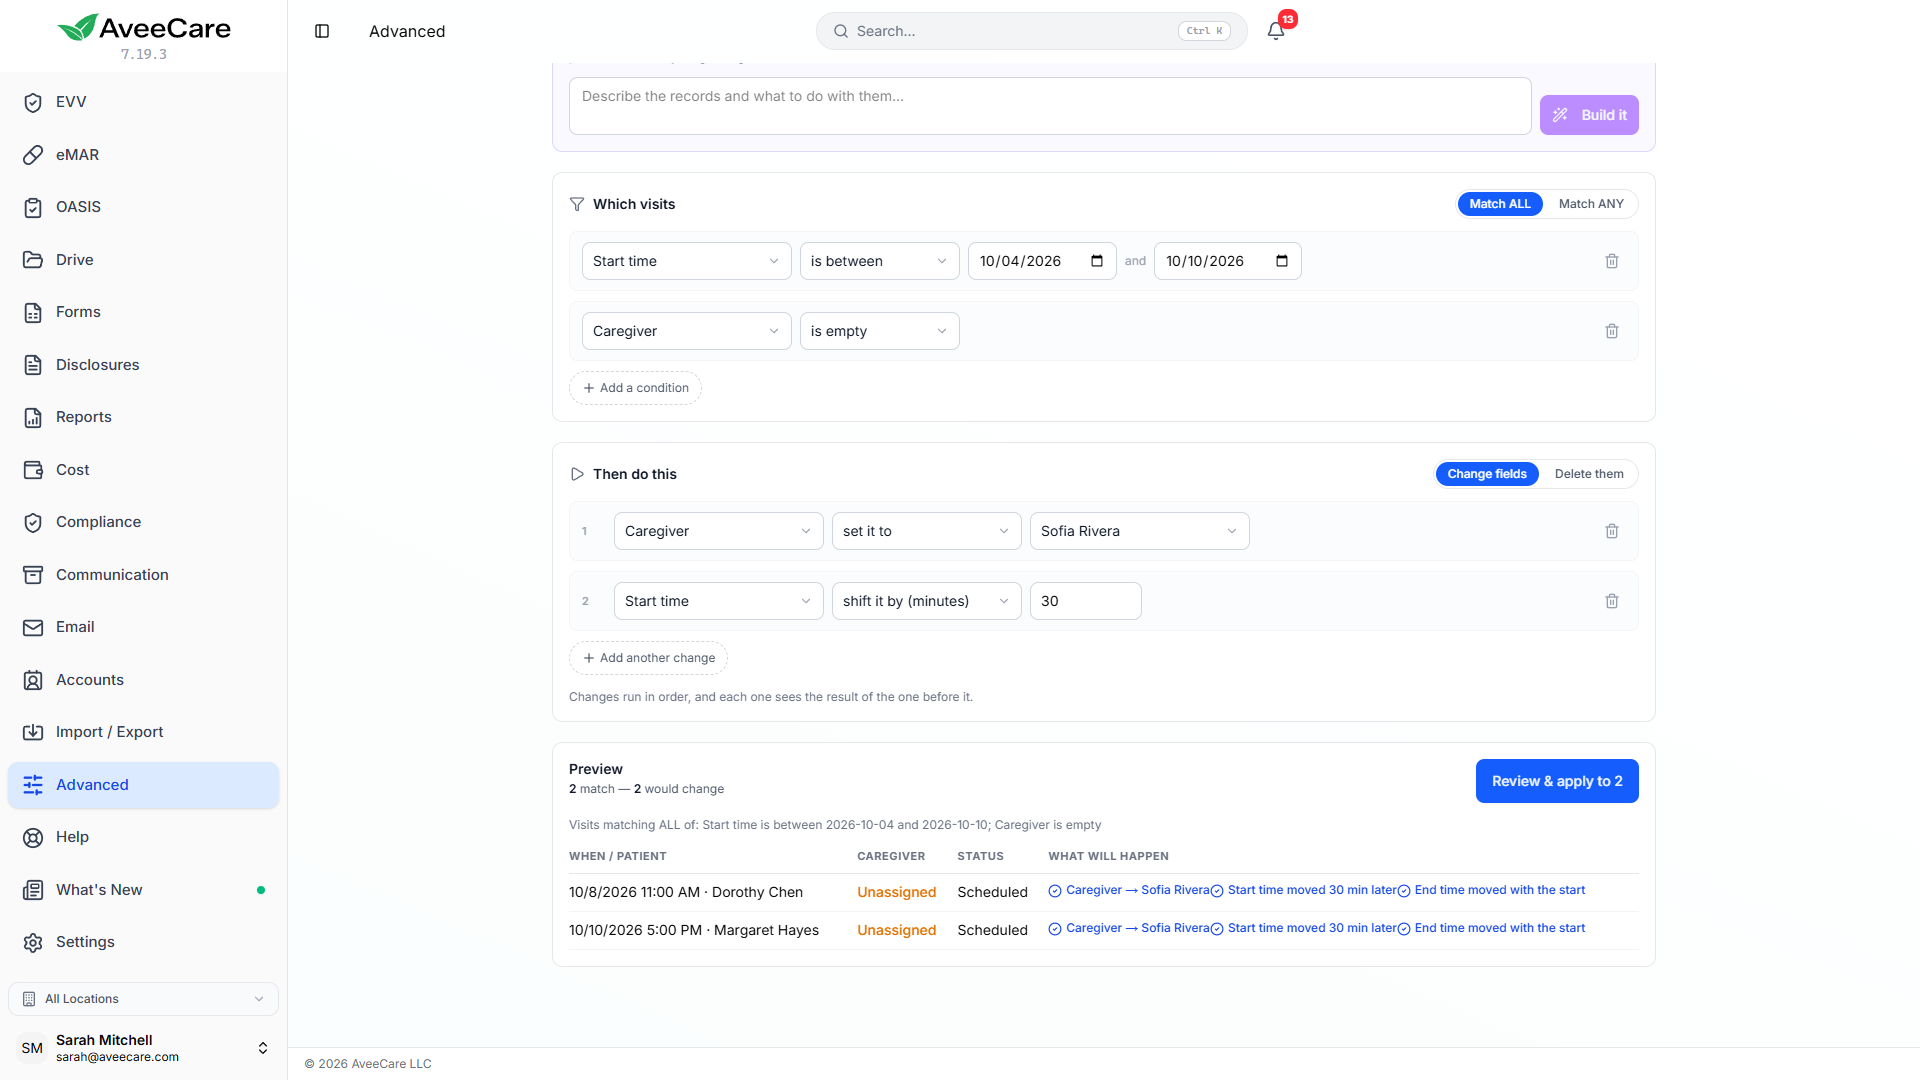Delete the Caregiver is empty condition

tap(1612, 331)
